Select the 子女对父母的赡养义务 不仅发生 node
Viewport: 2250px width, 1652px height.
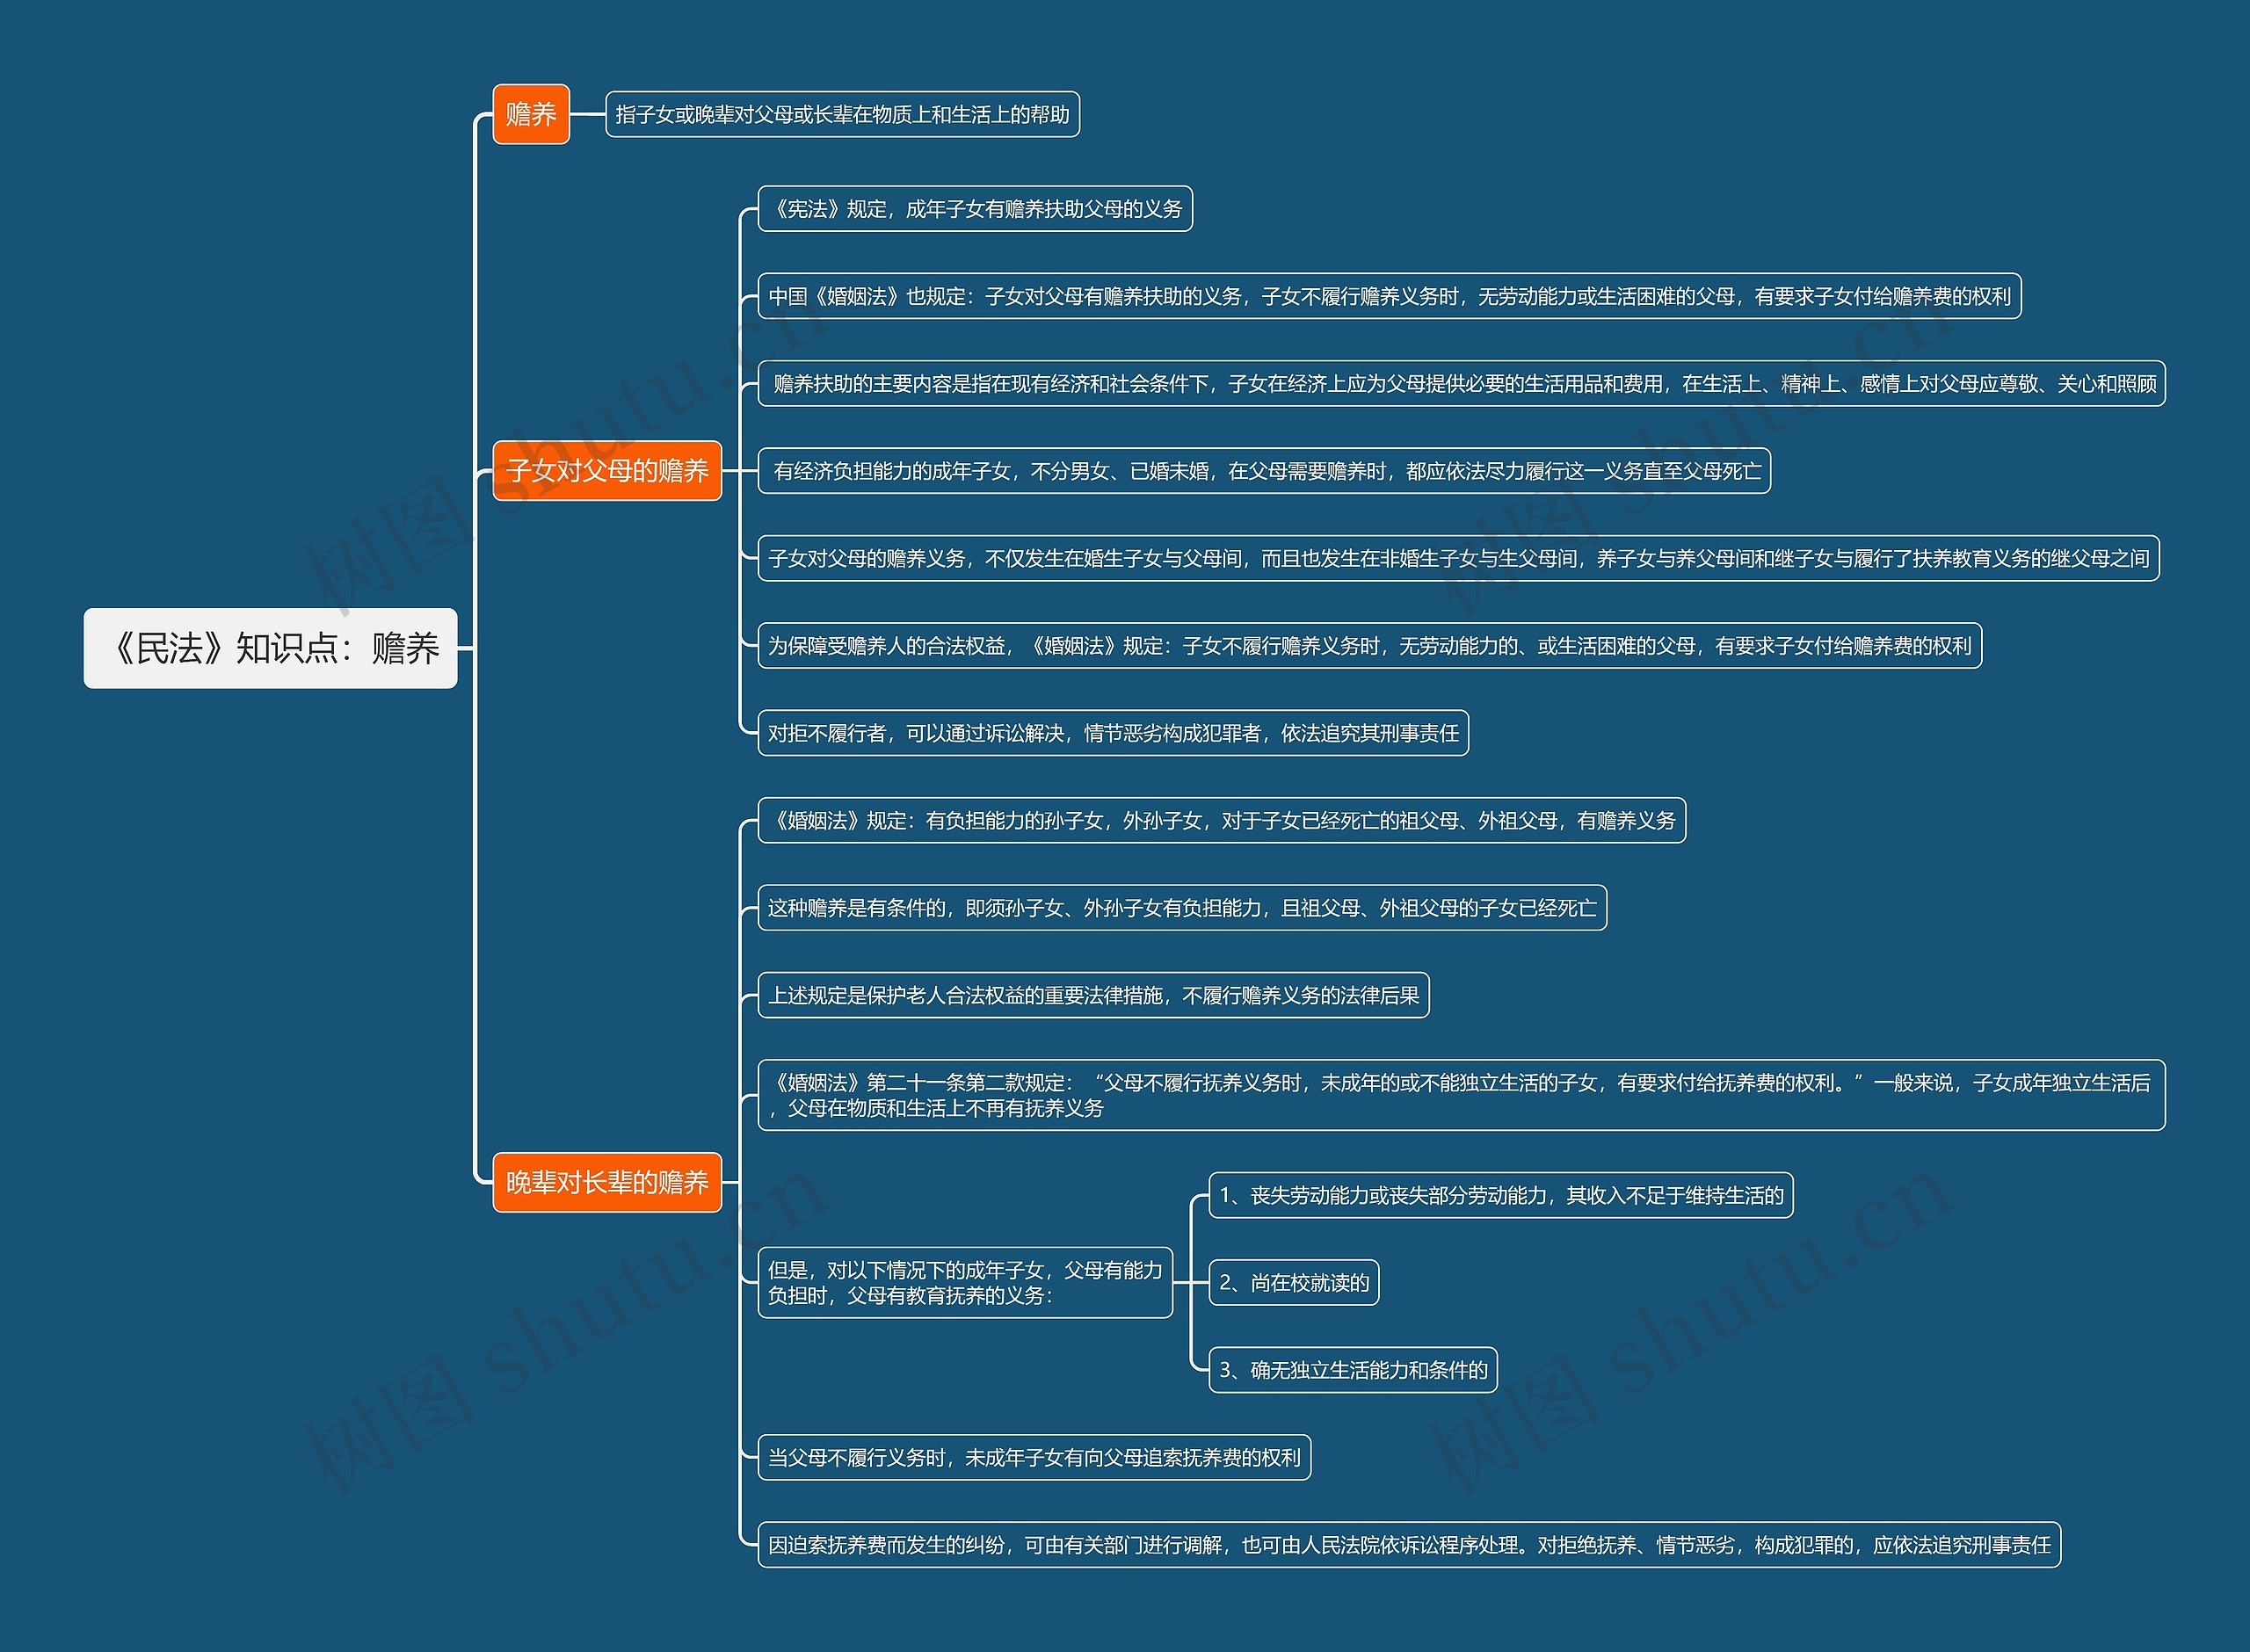click(1457, 558)
